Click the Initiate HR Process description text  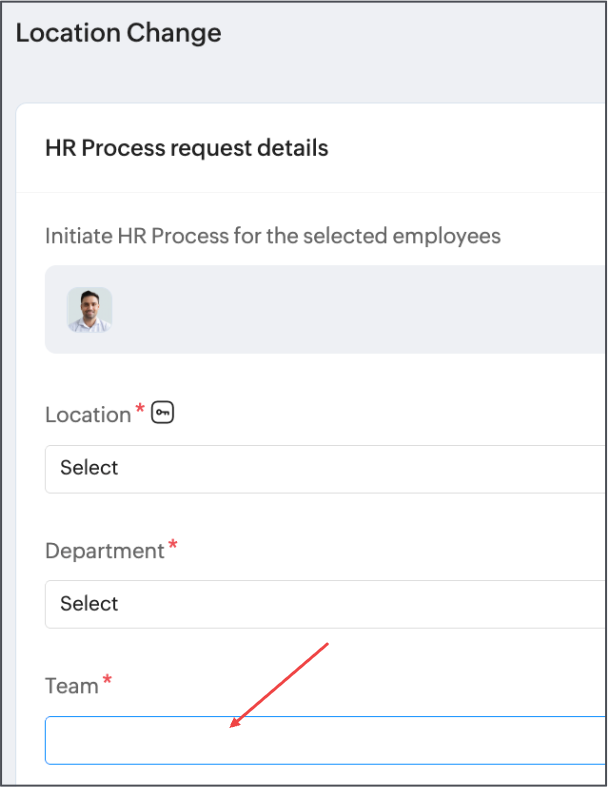point(273,236)
